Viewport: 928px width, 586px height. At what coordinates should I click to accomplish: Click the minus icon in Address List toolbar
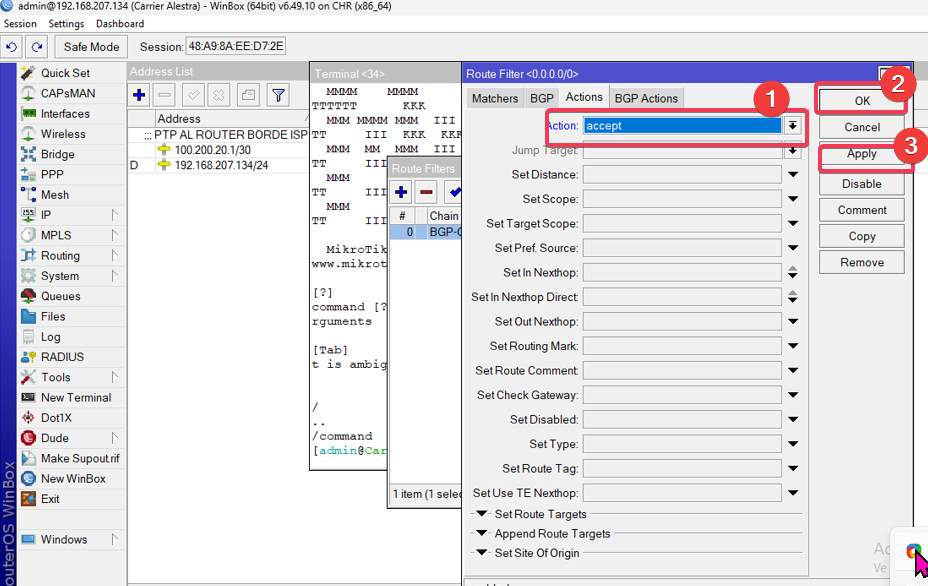point(165,95)
